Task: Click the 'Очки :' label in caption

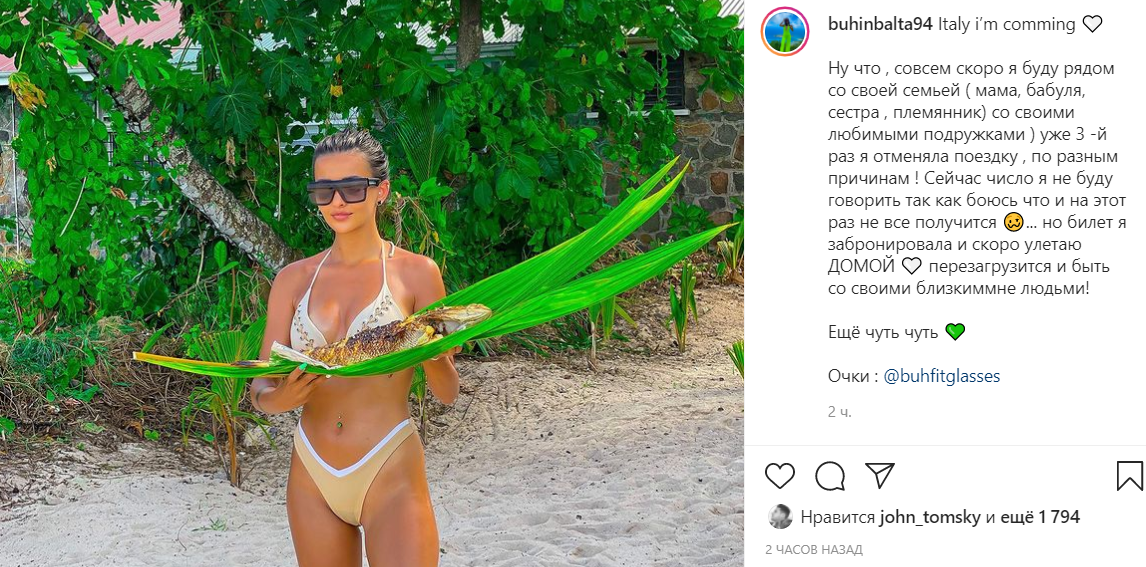Action: click(x=853, y=376)
